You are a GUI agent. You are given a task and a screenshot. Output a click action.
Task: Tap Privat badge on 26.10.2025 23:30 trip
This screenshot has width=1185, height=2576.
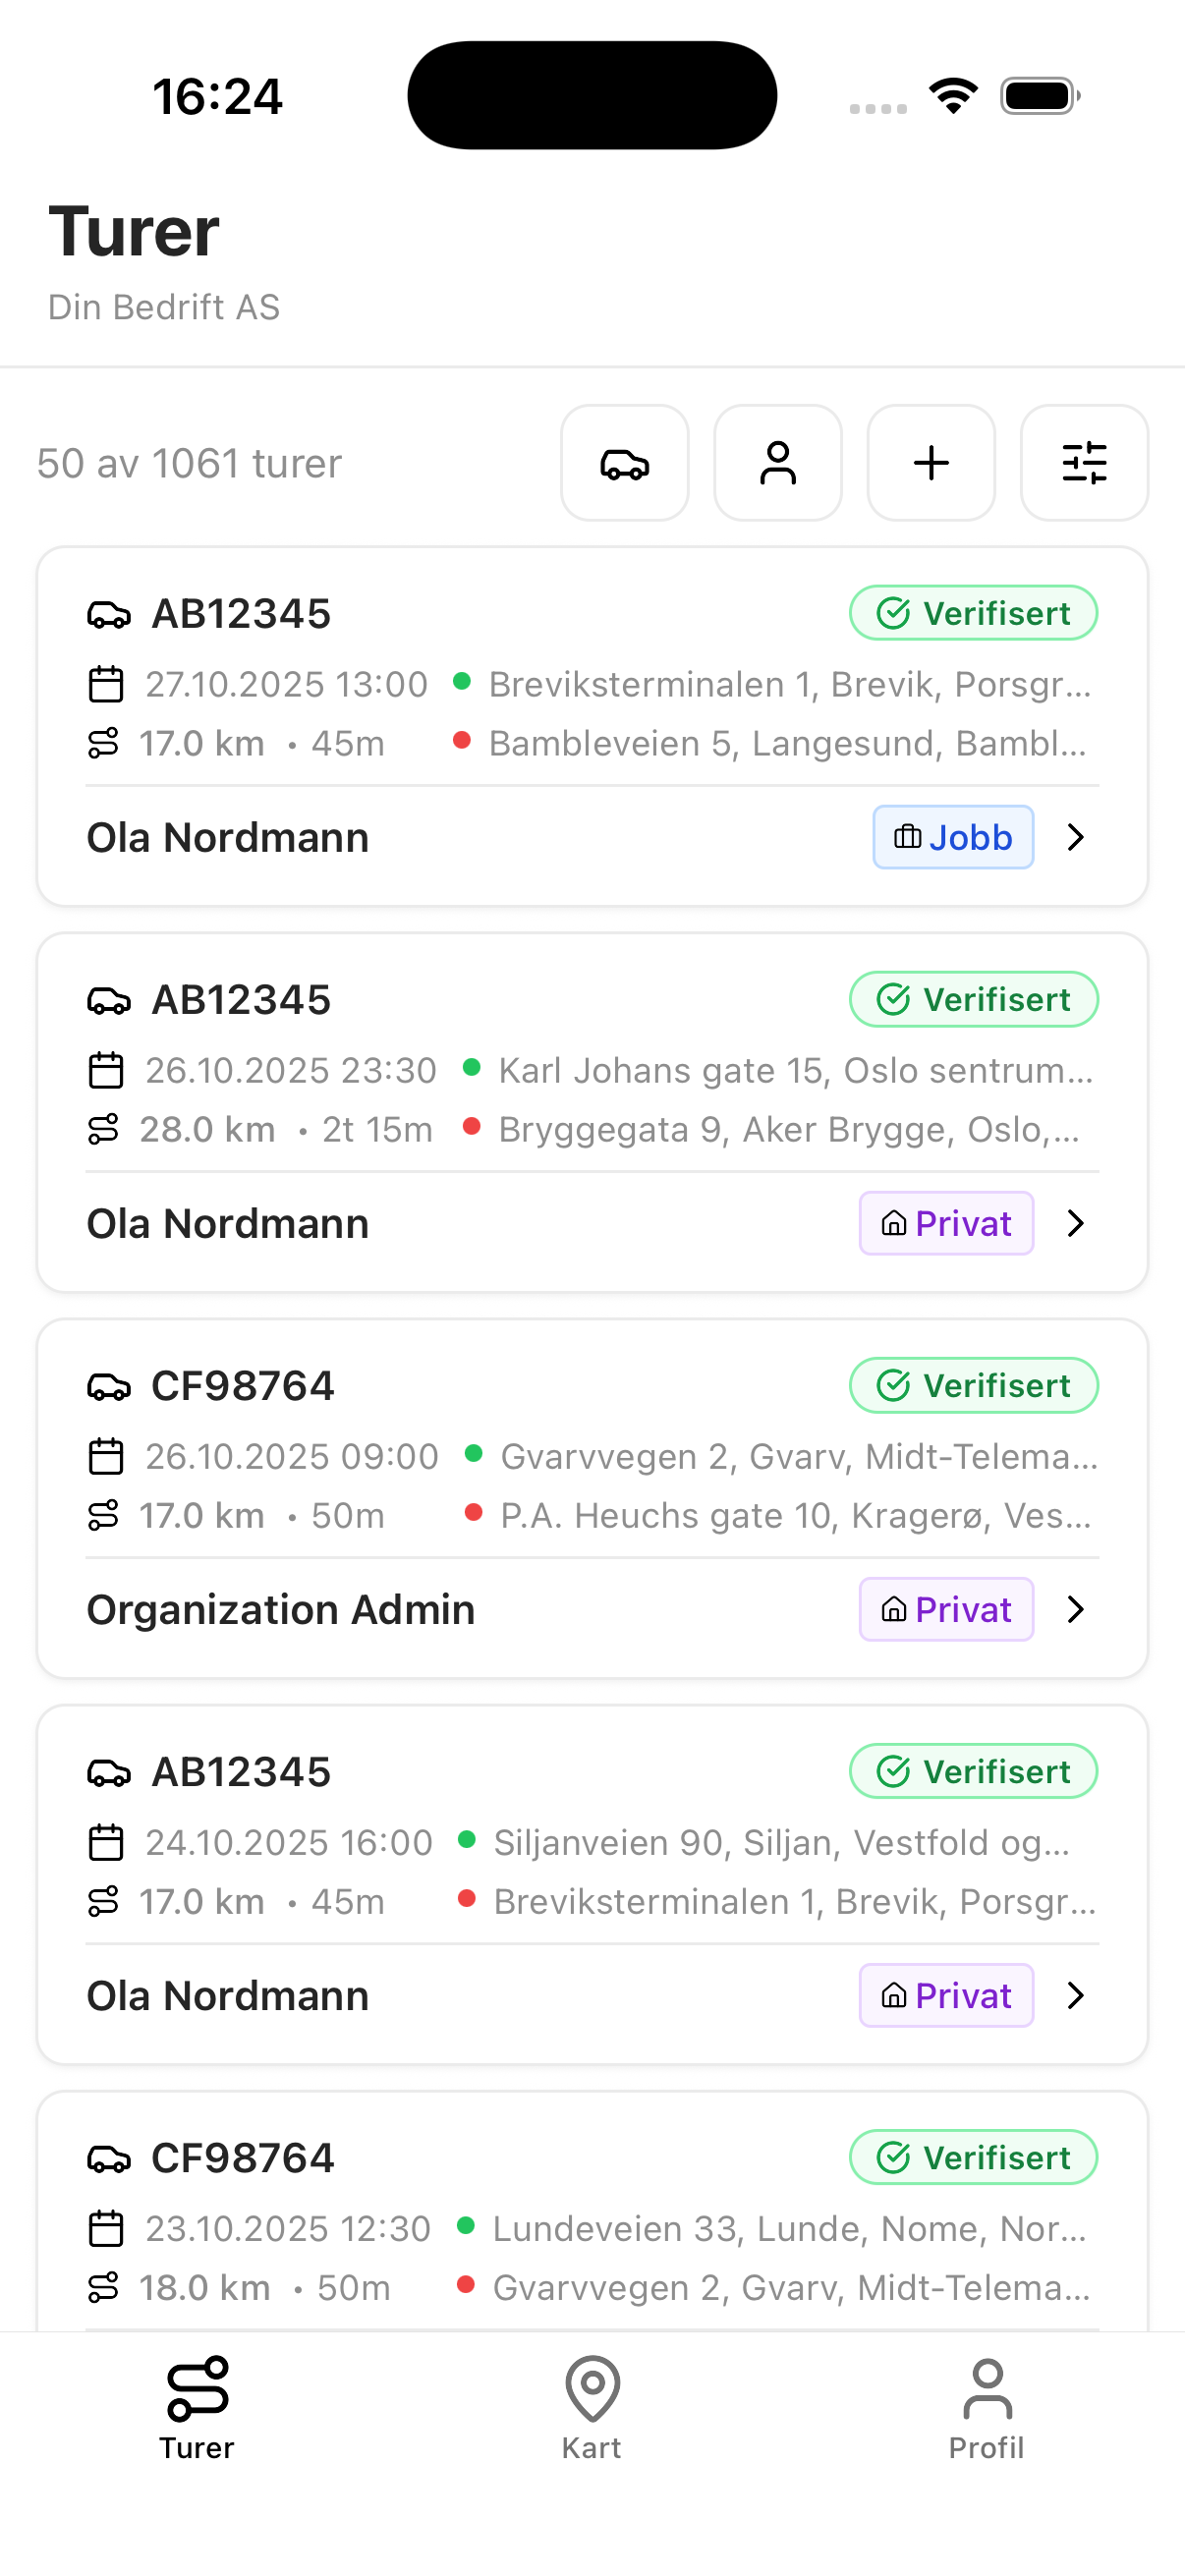pos(946,1223)
